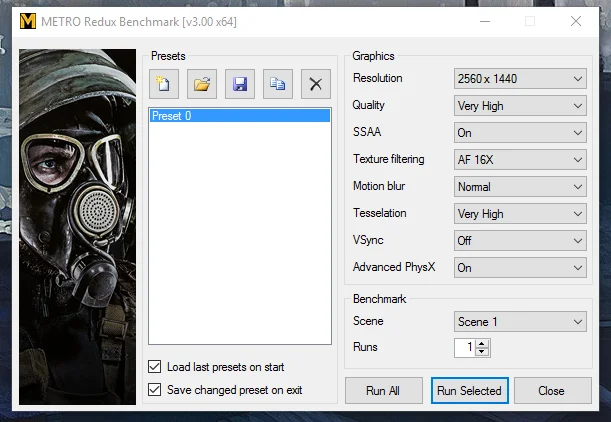Select Preset 0 in the presets list

click(240, 116)
